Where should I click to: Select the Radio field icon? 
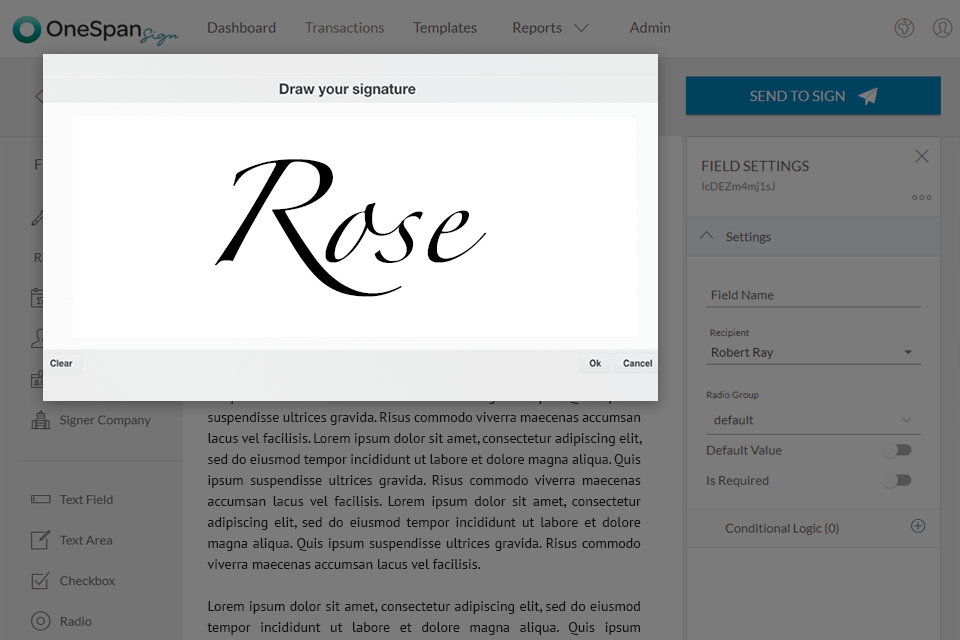40,621
